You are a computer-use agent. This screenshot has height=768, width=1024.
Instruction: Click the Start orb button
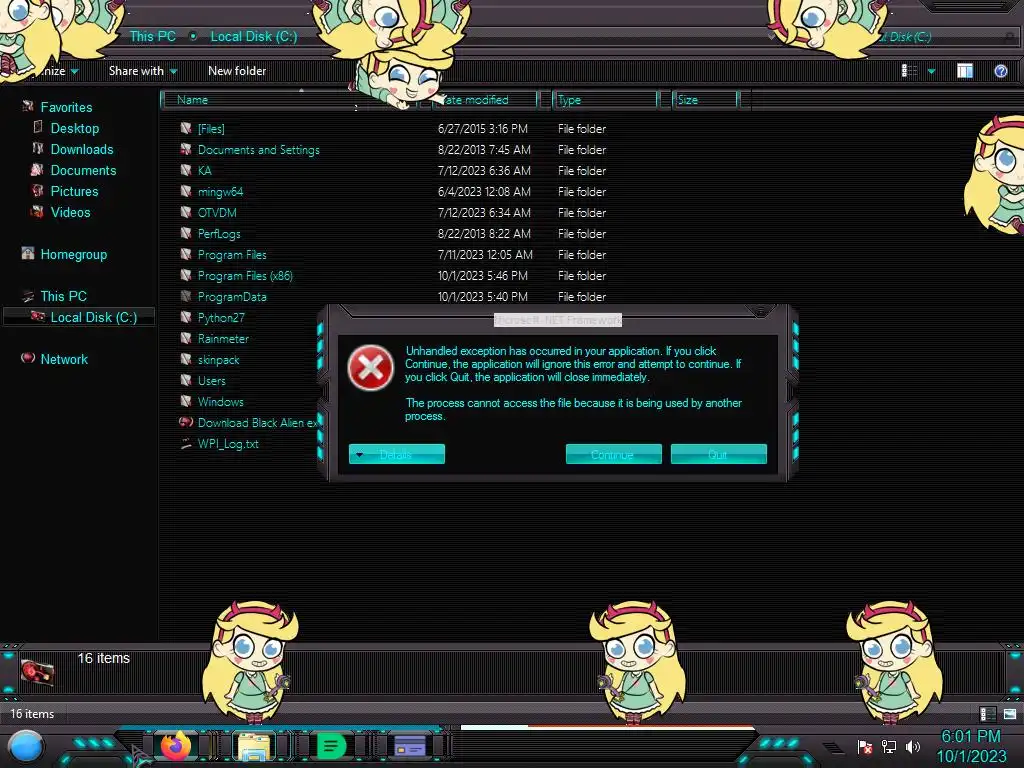tap(26, 747)
